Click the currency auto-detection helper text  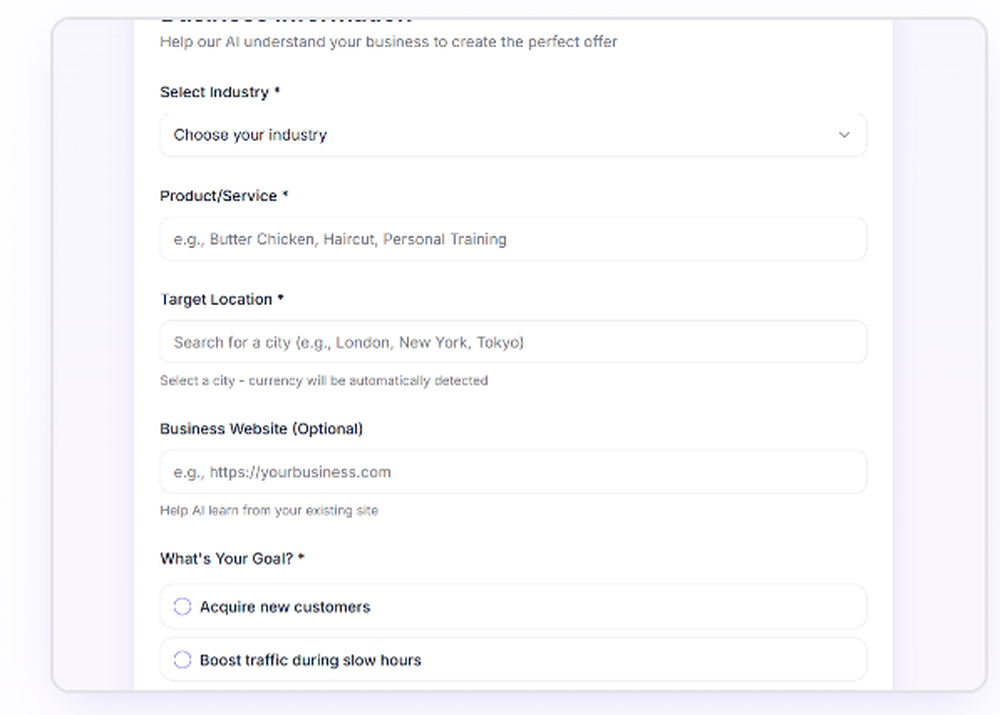(x=323, y=380)
